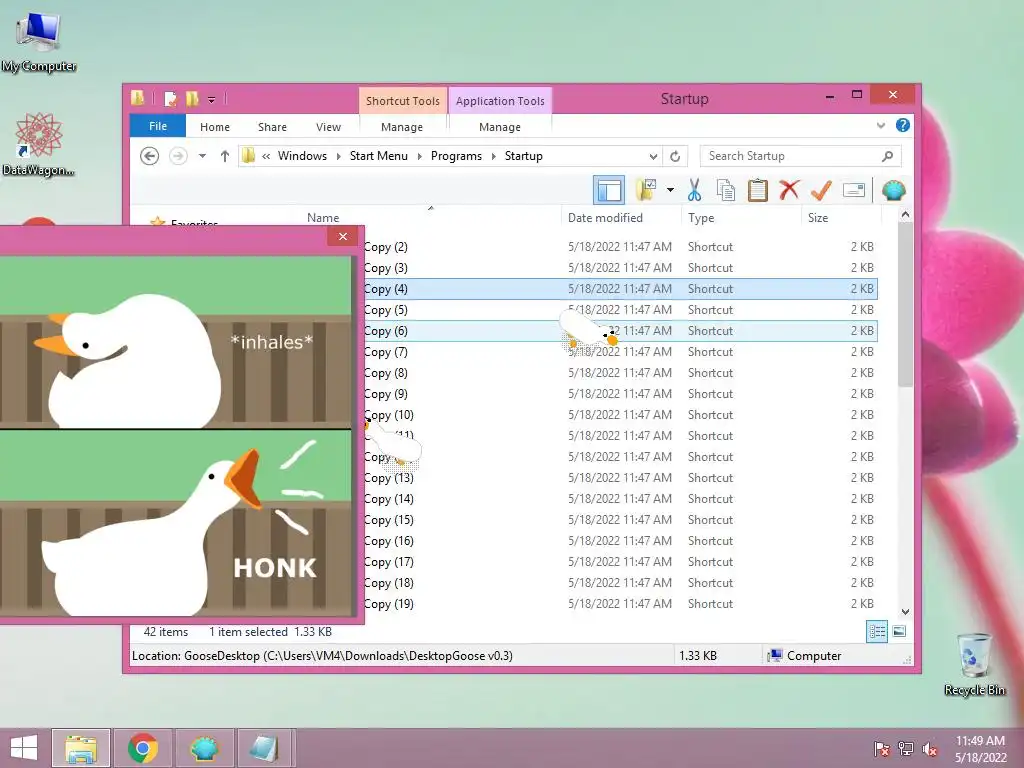Open the Customize Quick Access Toolbar dropdown

(212, 100)
